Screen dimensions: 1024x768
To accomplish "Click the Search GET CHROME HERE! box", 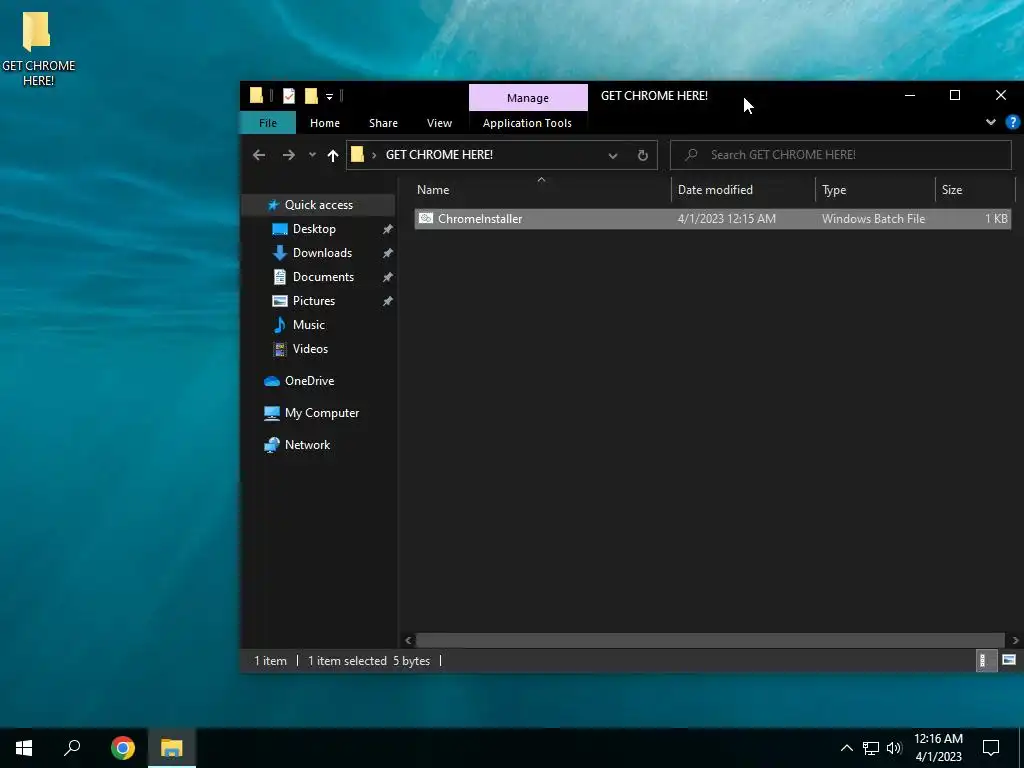I will click(840, 155).
